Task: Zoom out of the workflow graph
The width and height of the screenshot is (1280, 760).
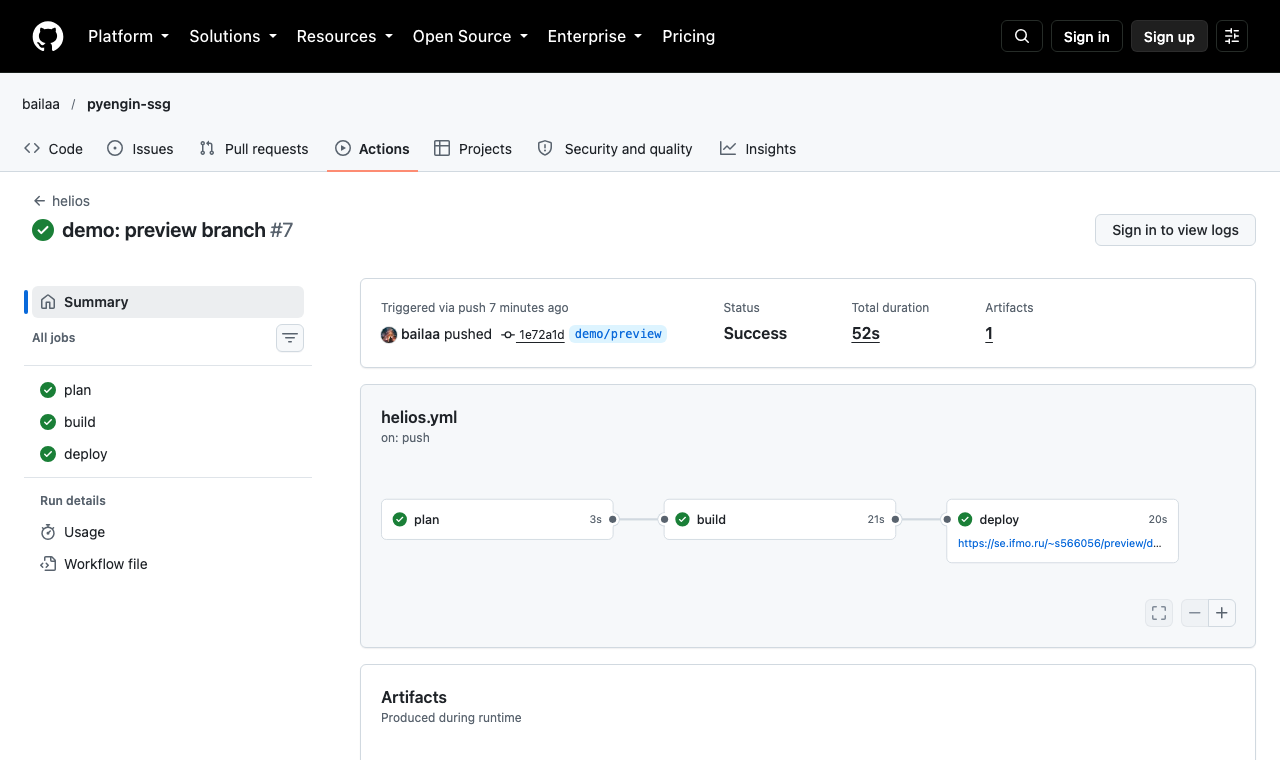Action: (x=1195, y=613)
